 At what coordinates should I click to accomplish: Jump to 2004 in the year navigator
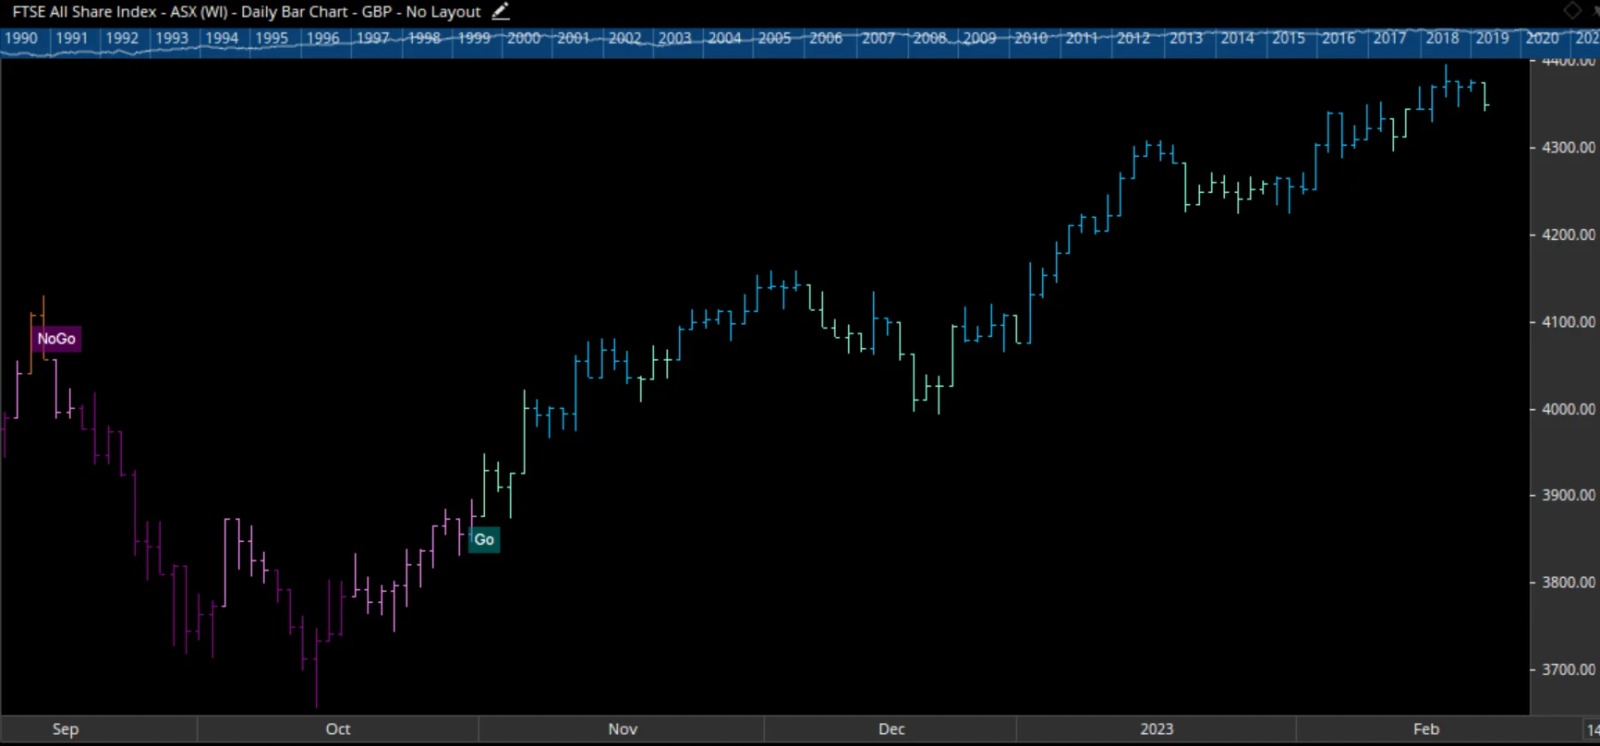click(725, 38)
